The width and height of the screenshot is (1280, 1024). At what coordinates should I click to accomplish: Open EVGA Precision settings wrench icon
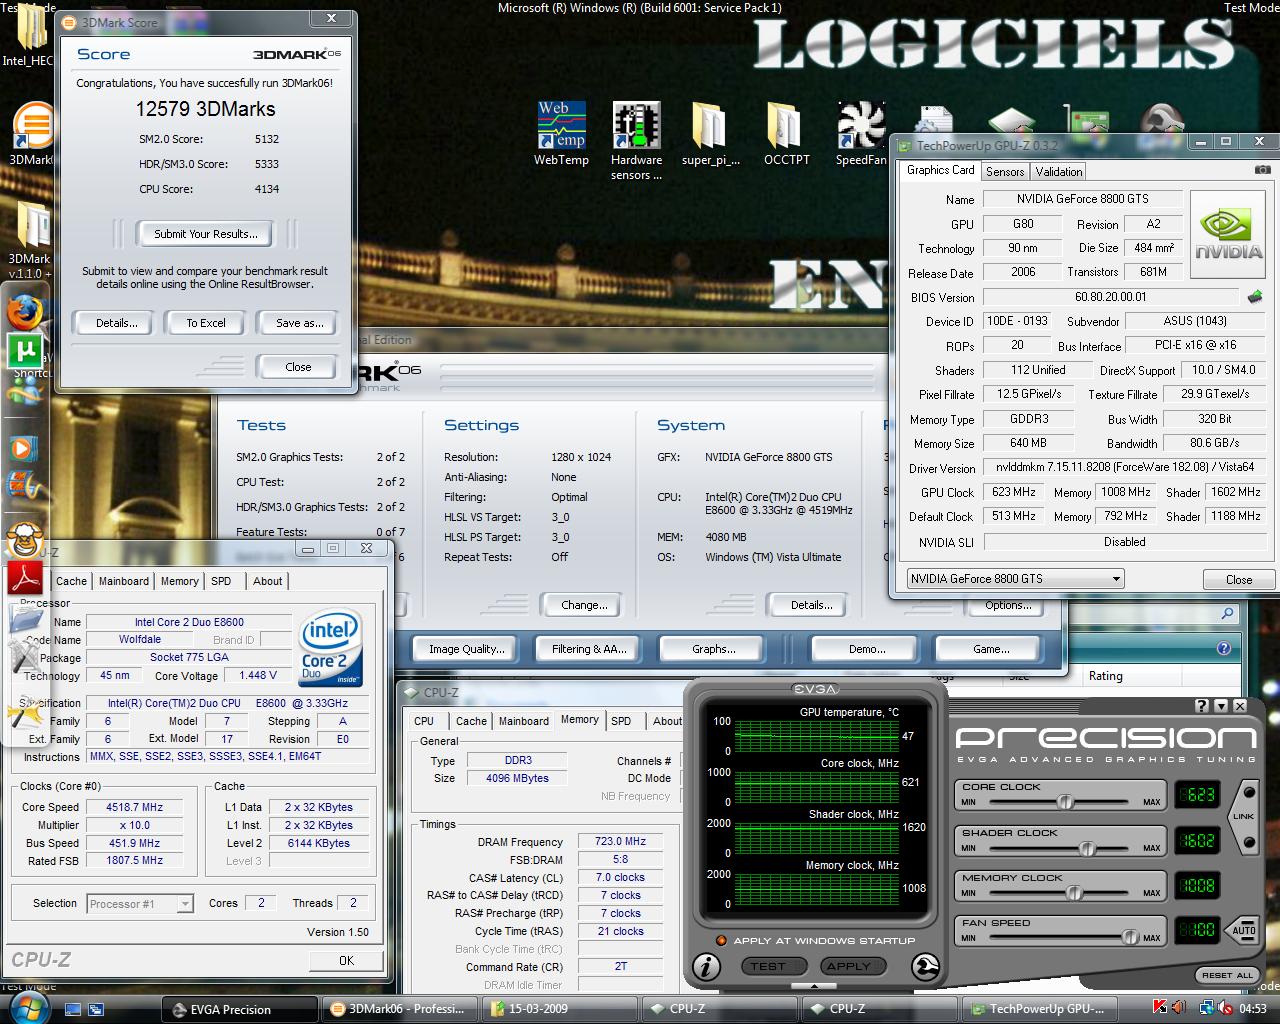pos(925,966)
